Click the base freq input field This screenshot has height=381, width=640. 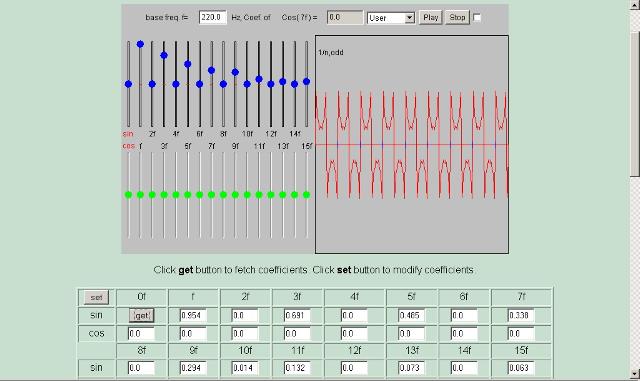click(213, 17)
